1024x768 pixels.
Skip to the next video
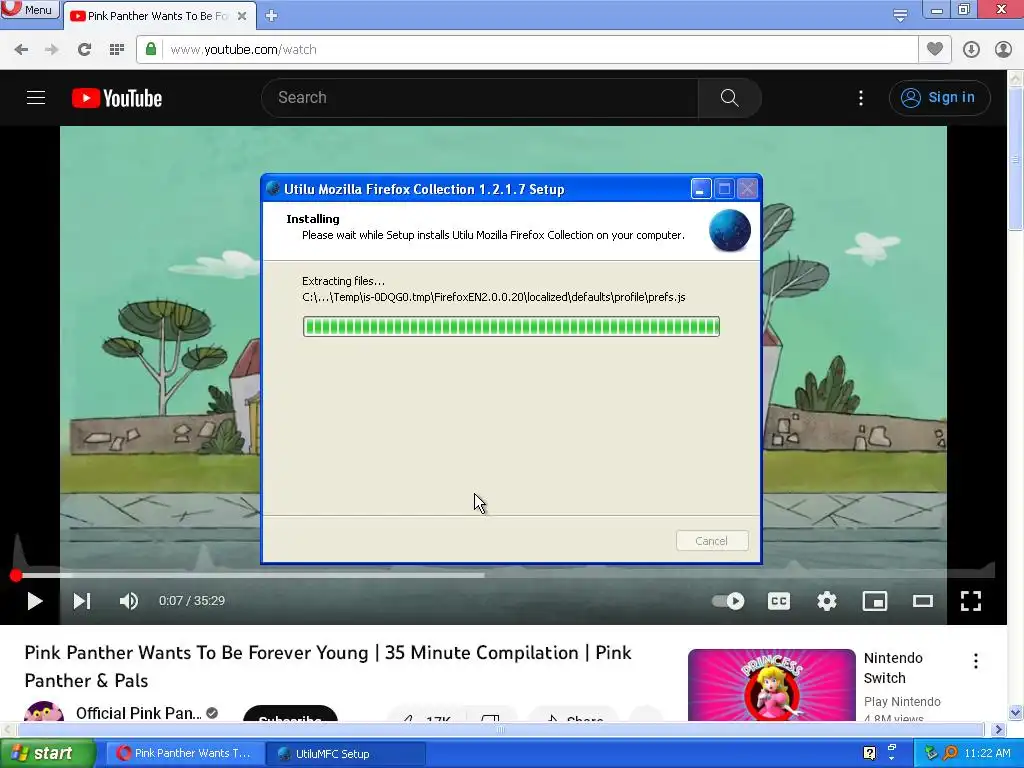[82, 601]
